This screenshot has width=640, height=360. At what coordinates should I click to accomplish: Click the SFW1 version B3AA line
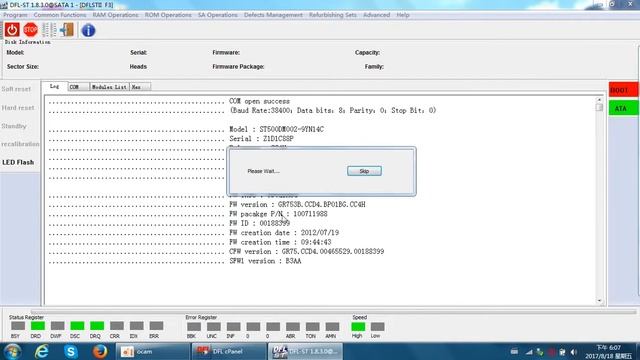pos(265,261)
